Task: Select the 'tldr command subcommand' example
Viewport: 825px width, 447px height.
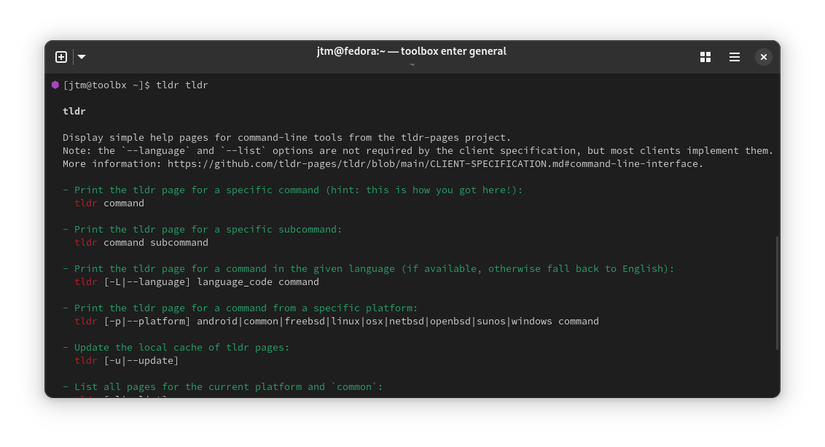Action: coord(141,242)
